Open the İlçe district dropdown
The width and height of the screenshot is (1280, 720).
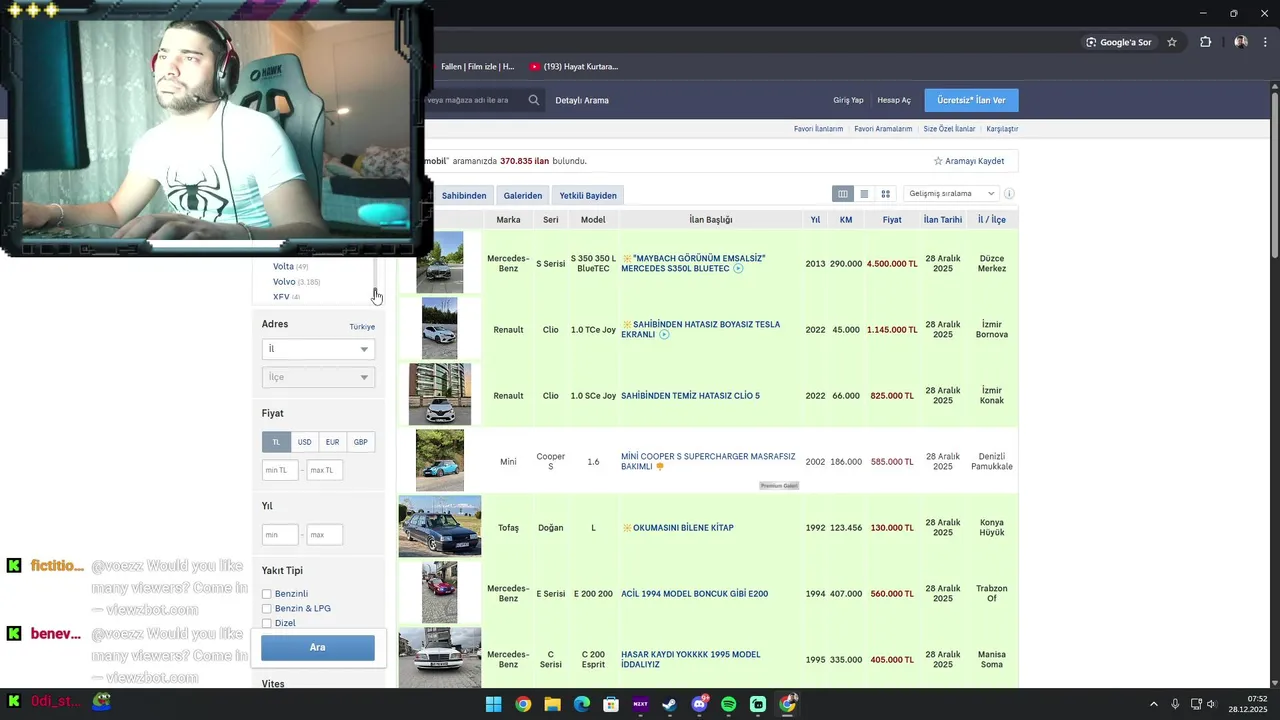point(318,377)
